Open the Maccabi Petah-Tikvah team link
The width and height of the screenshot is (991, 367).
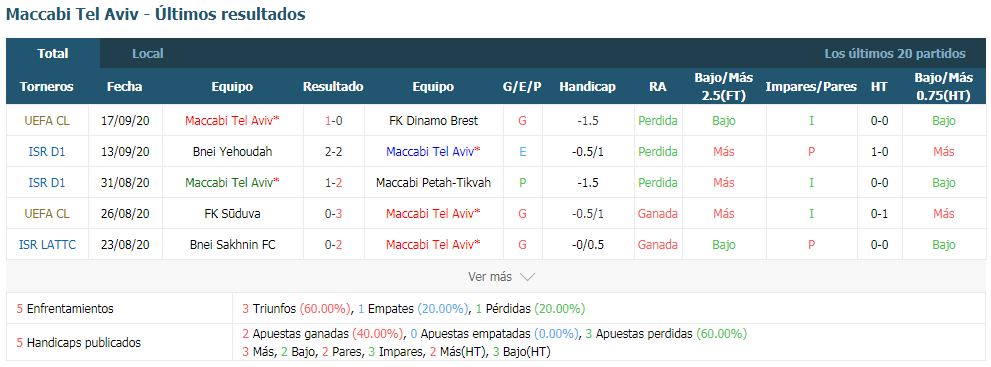tap(433, 183)
